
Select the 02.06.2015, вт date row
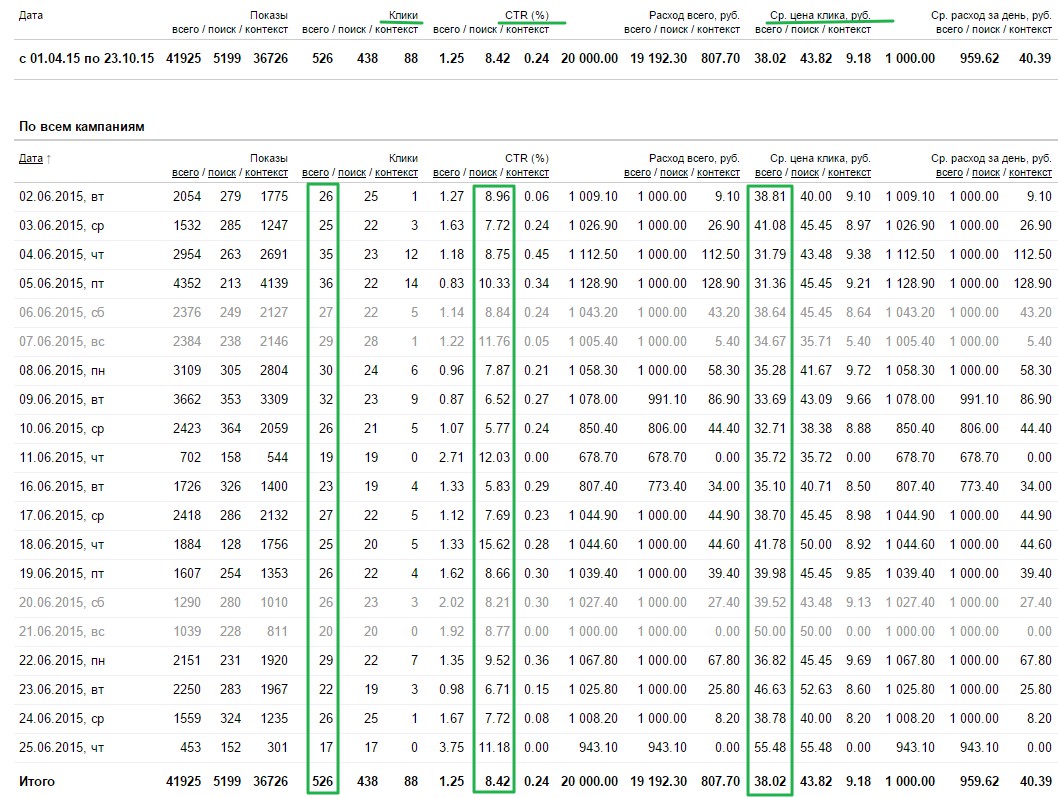(x=533, y=196)
